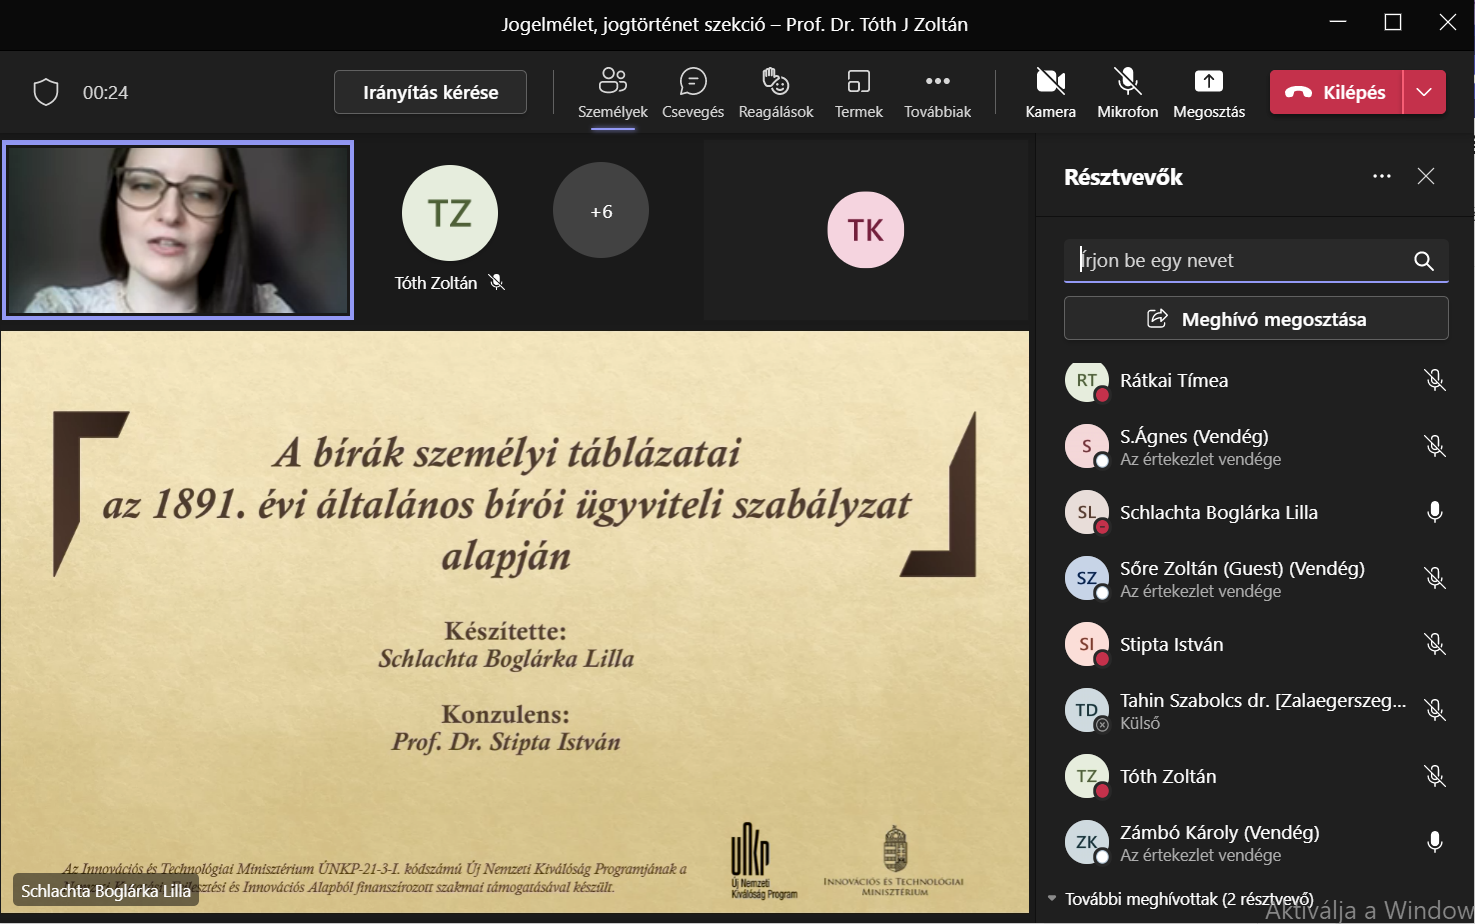Select Stipta István in participants list
Screen dimensions: 1475x924
[1171, 644]
